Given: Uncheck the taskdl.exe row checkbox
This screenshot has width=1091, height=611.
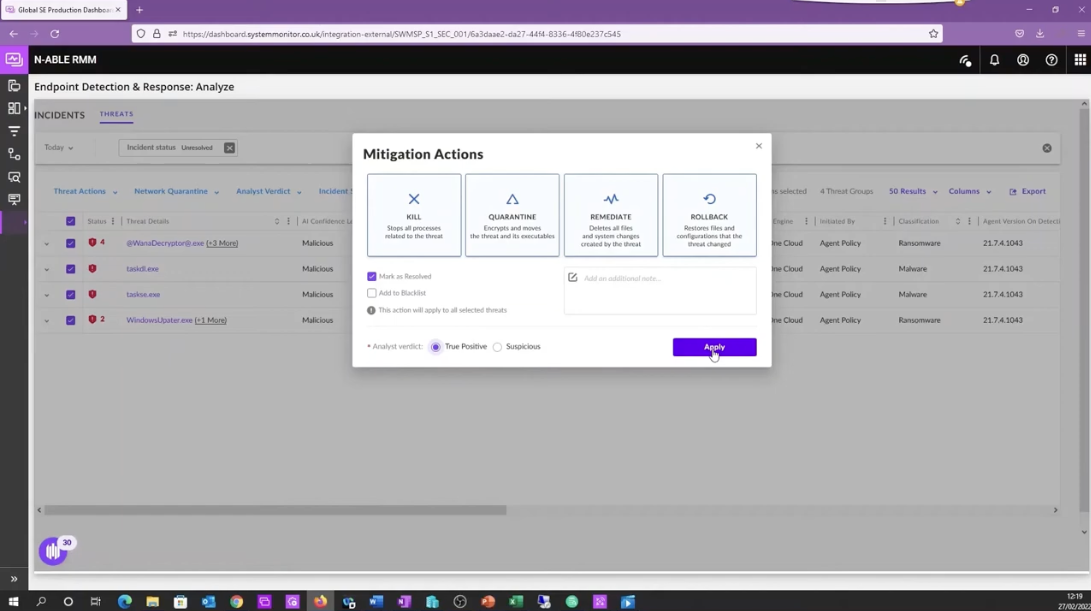Looking at the screenshot, I should coord(70,269).
